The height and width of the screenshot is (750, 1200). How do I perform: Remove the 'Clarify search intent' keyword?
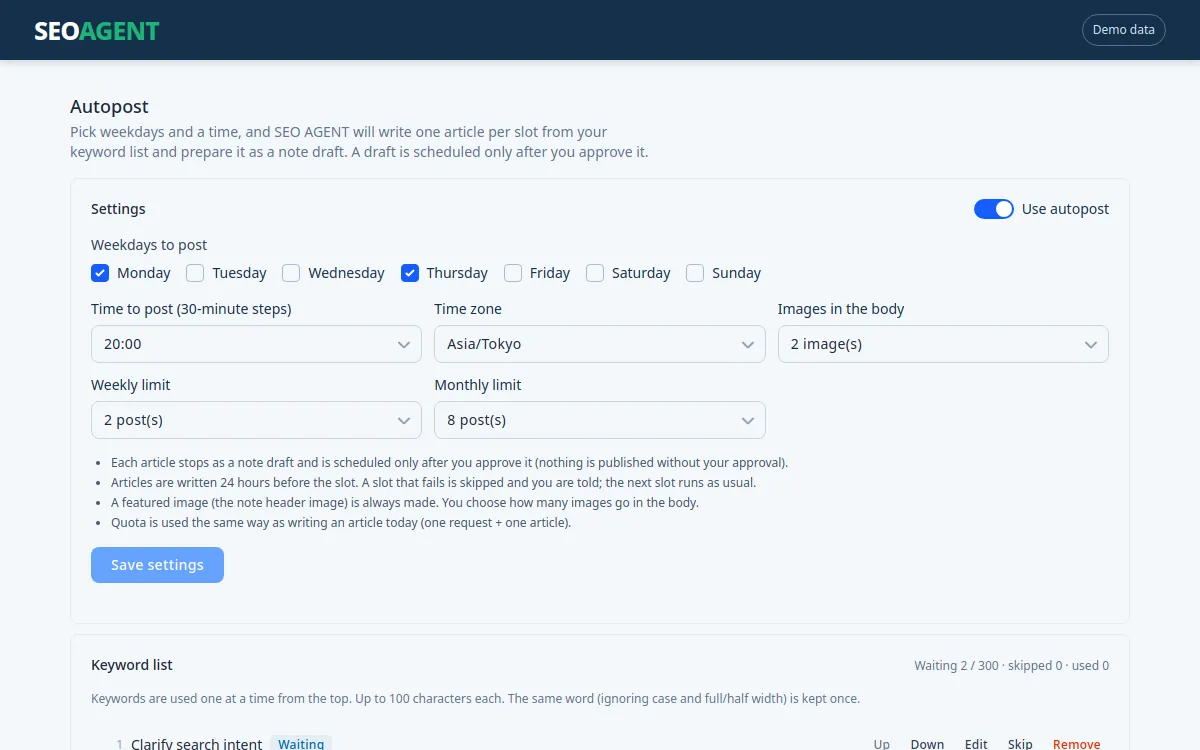coord(1077,744)
